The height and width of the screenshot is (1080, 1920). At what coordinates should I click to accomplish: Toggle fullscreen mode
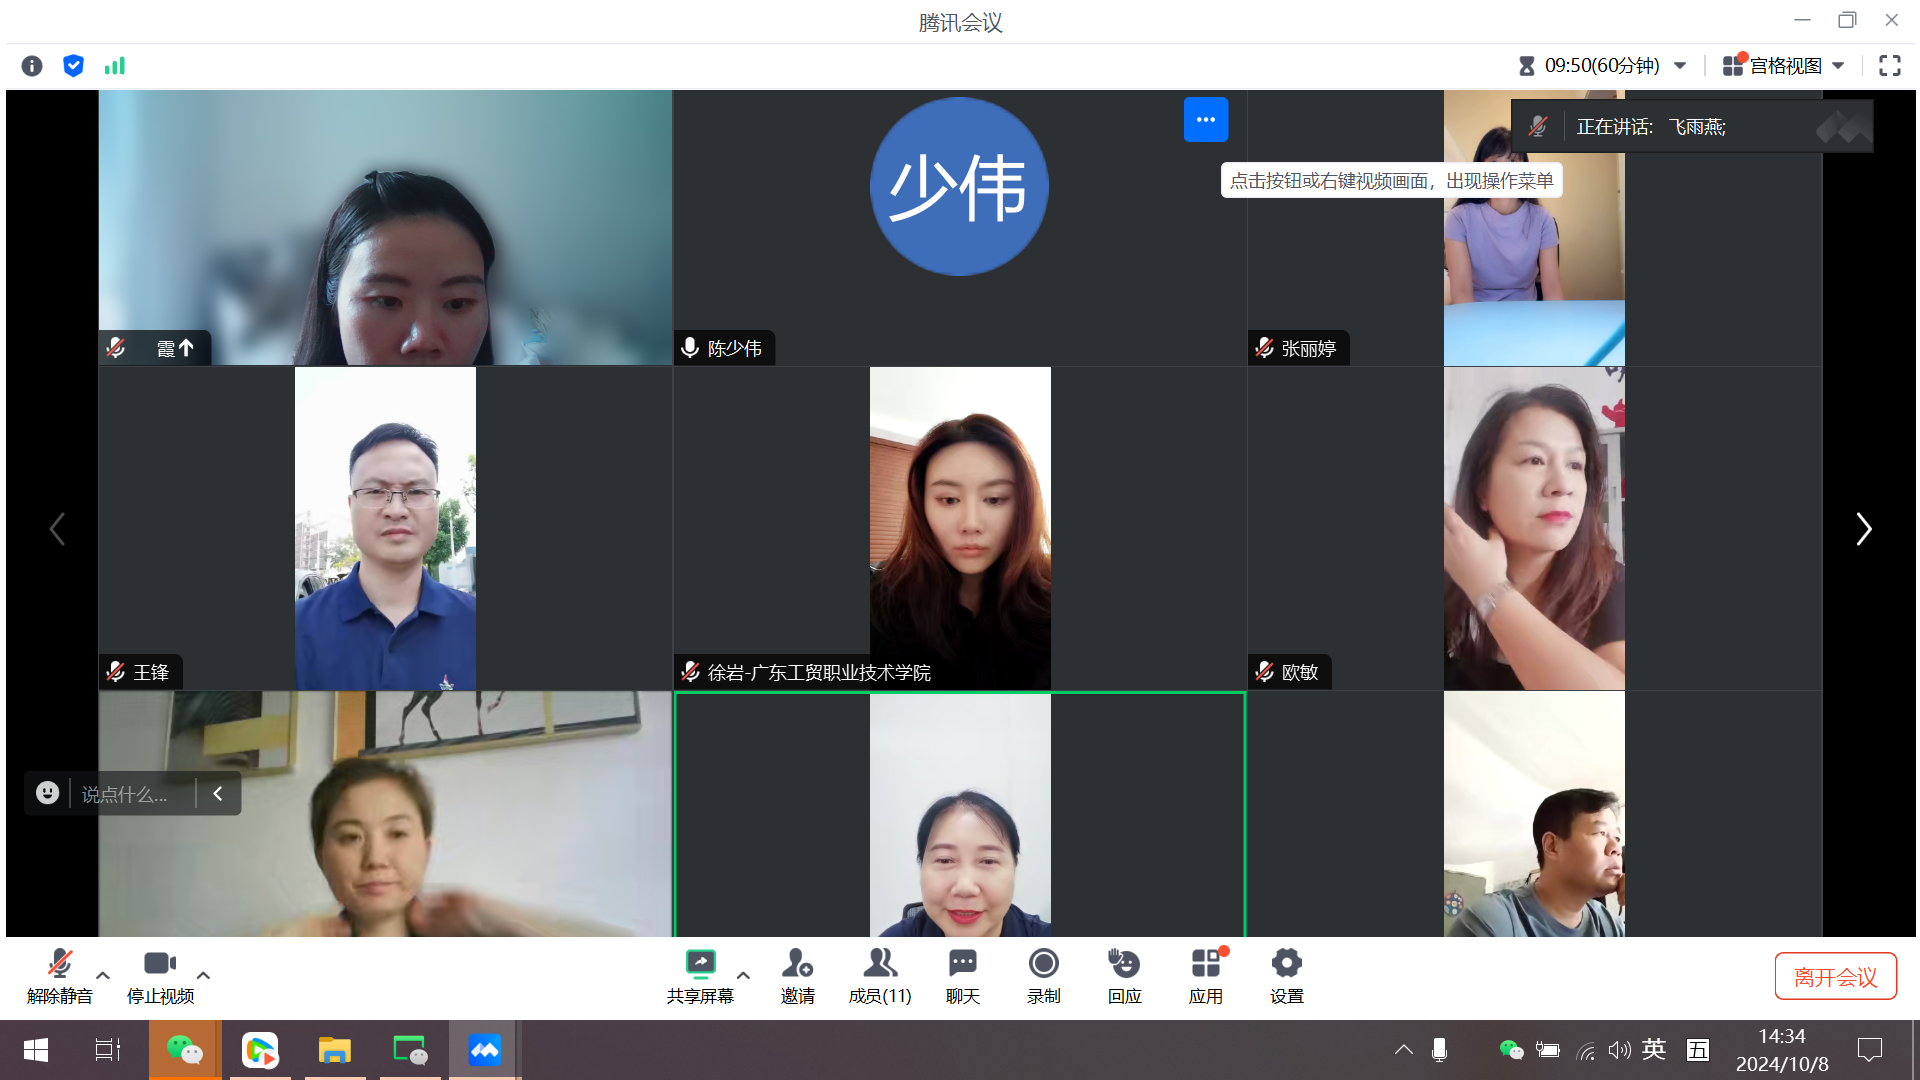click(x=1889, y=66)
